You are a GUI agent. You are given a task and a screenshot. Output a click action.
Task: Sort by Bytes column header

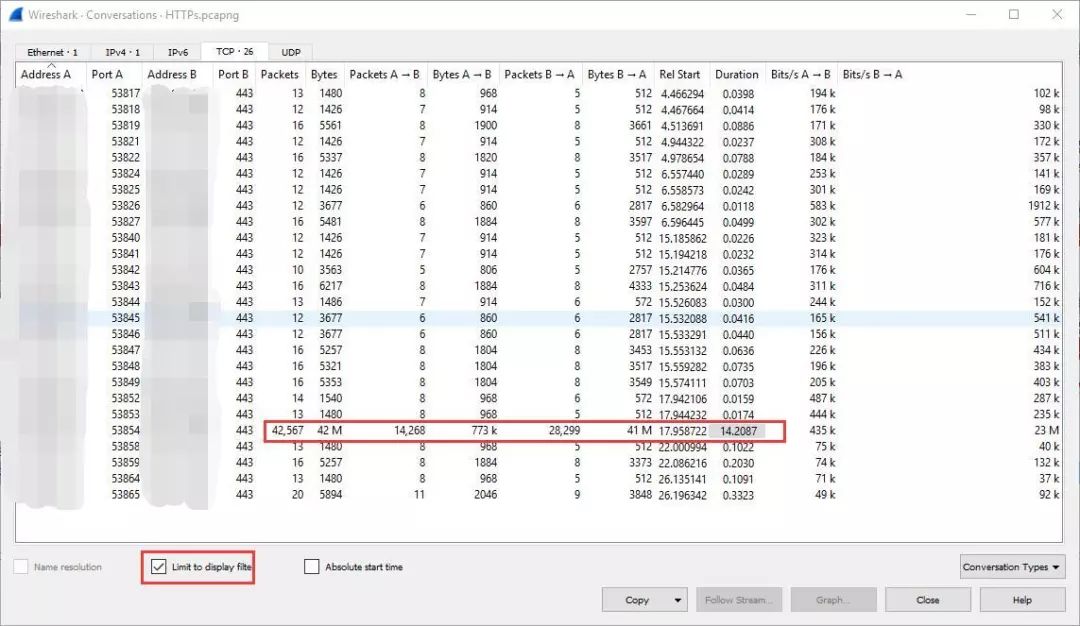pyautogui.click(x=324, y=74)
